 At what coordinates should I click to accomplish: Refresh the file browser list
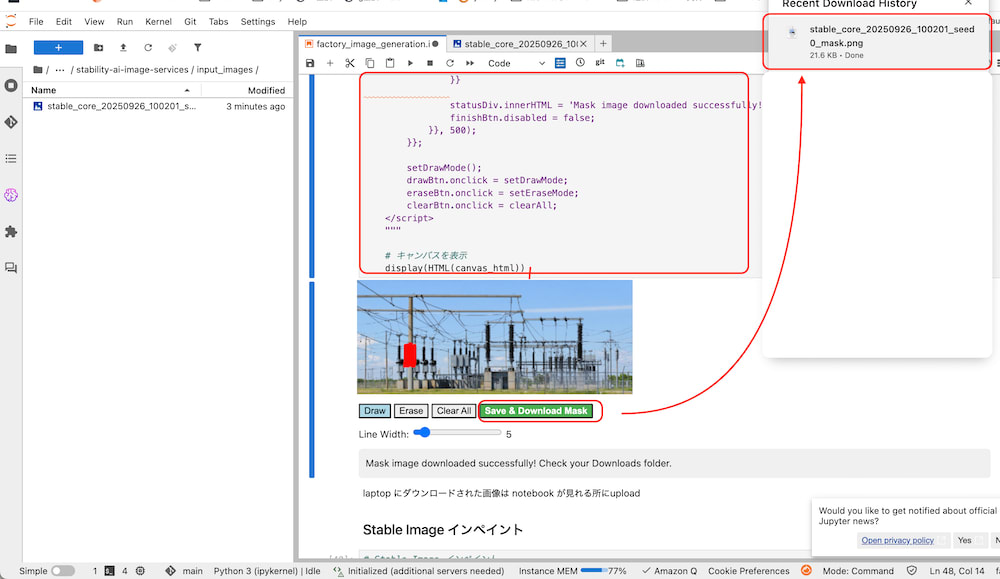tap(148, 48)
